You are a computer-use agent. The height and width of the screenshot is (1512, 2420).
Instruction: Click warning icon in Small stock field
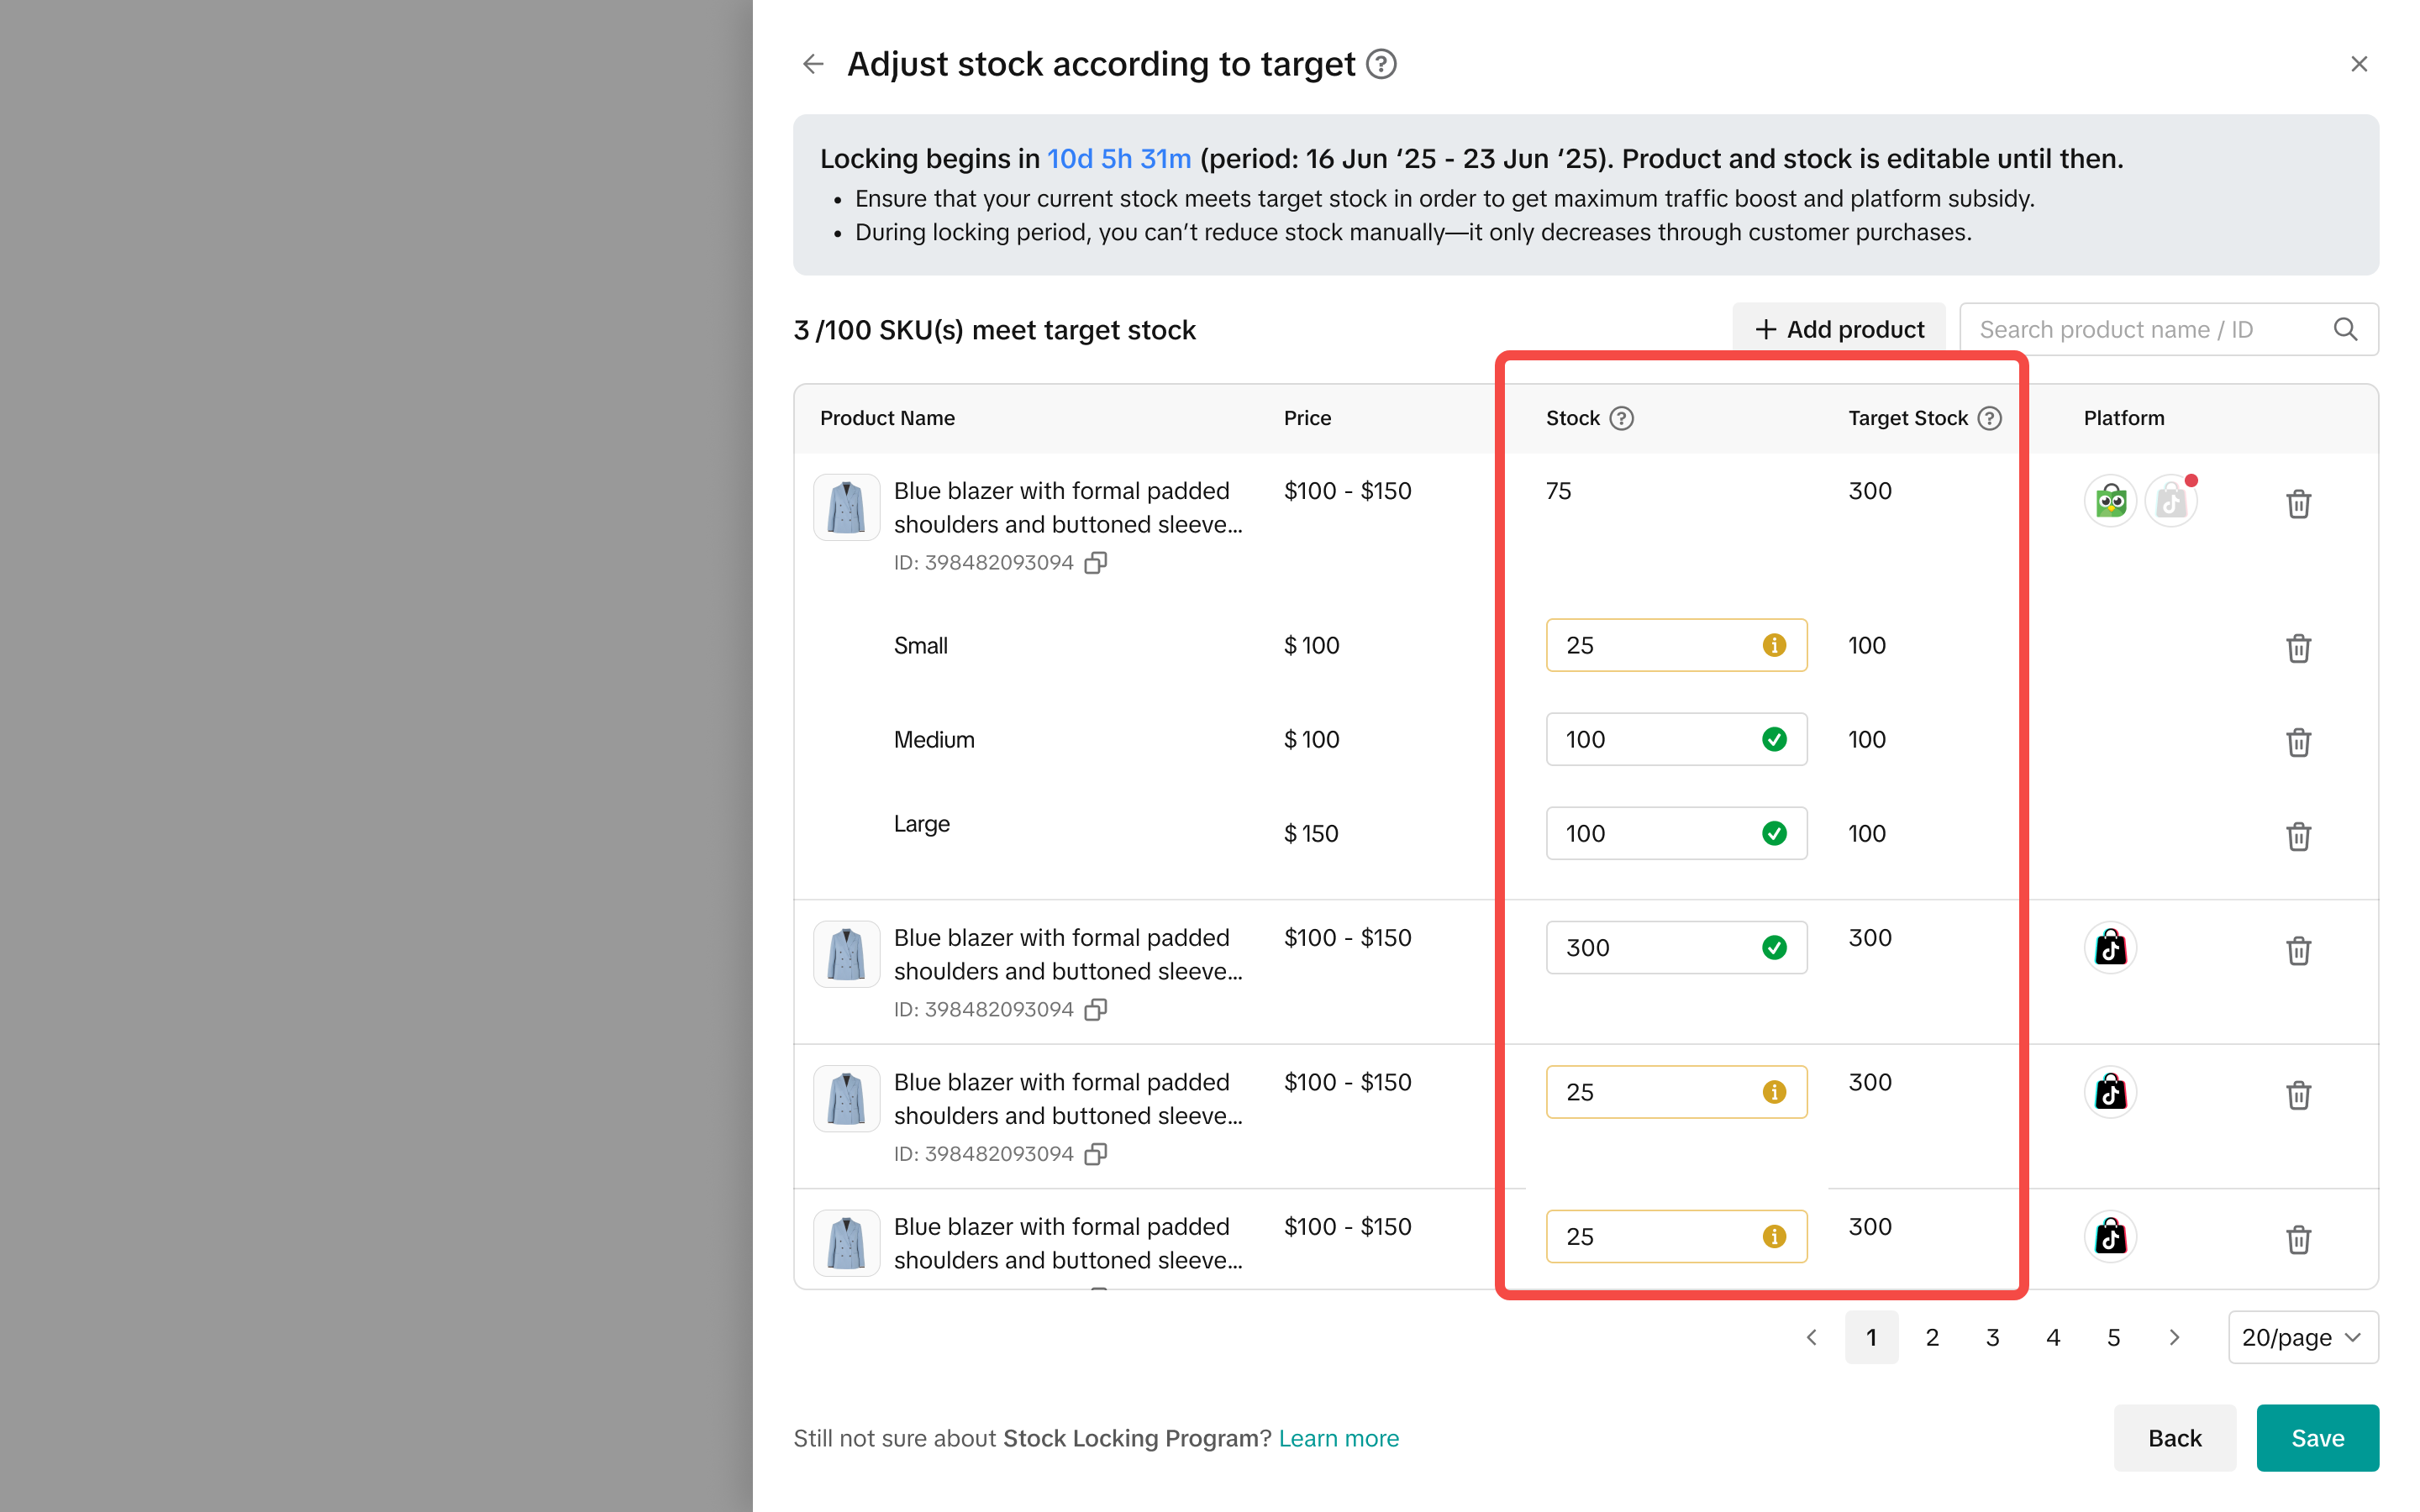pos(1774,645)
